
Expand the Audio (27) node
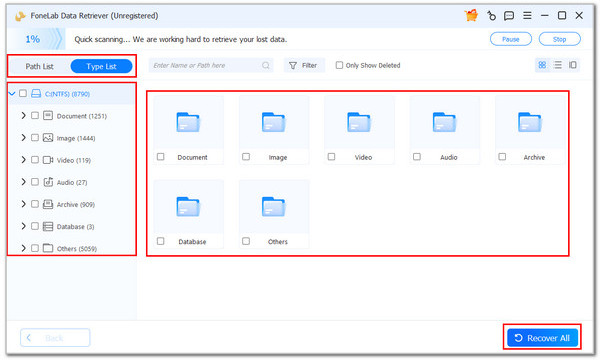click(x=23, y=182)
